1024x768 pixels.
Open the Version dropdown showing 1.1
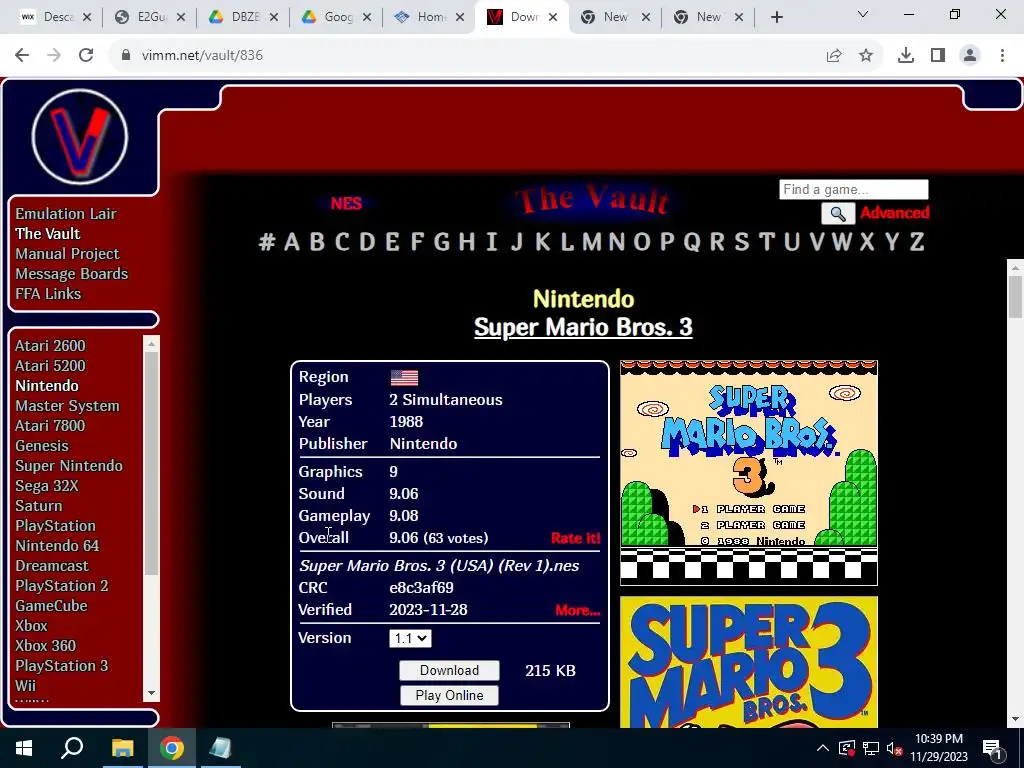click(410, 639)
